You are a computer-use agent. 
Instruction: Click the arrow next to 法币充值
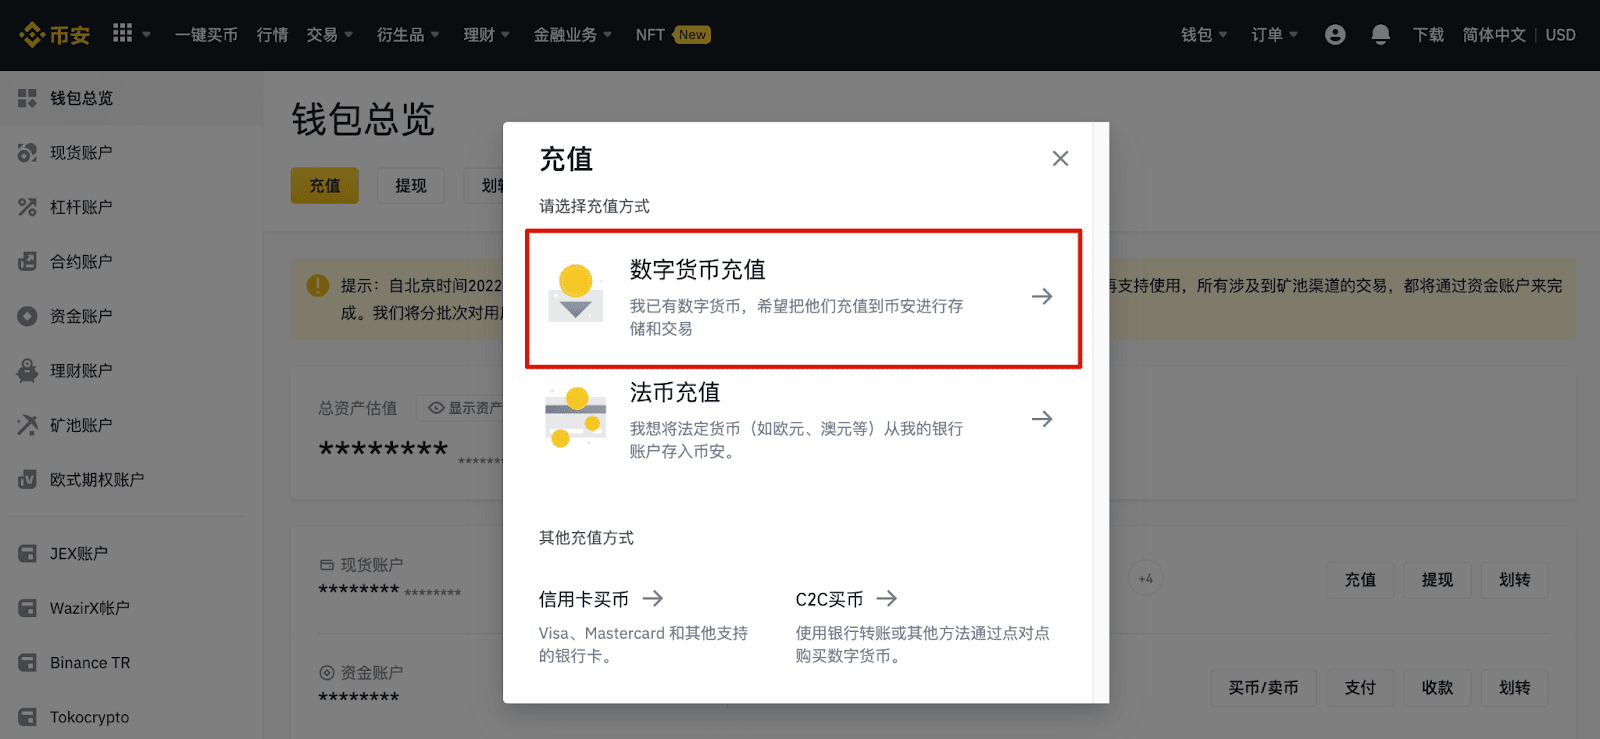click(1042, 419)
